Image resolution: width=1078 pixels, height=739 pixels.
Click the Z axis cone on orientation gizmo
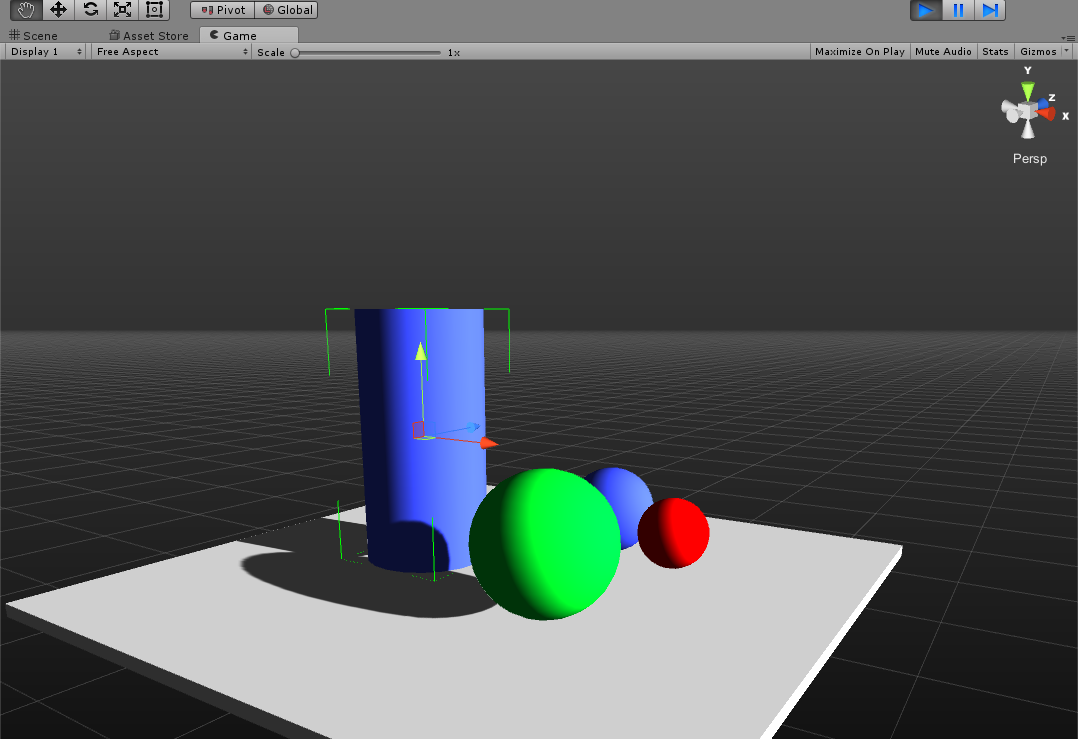1044,104
